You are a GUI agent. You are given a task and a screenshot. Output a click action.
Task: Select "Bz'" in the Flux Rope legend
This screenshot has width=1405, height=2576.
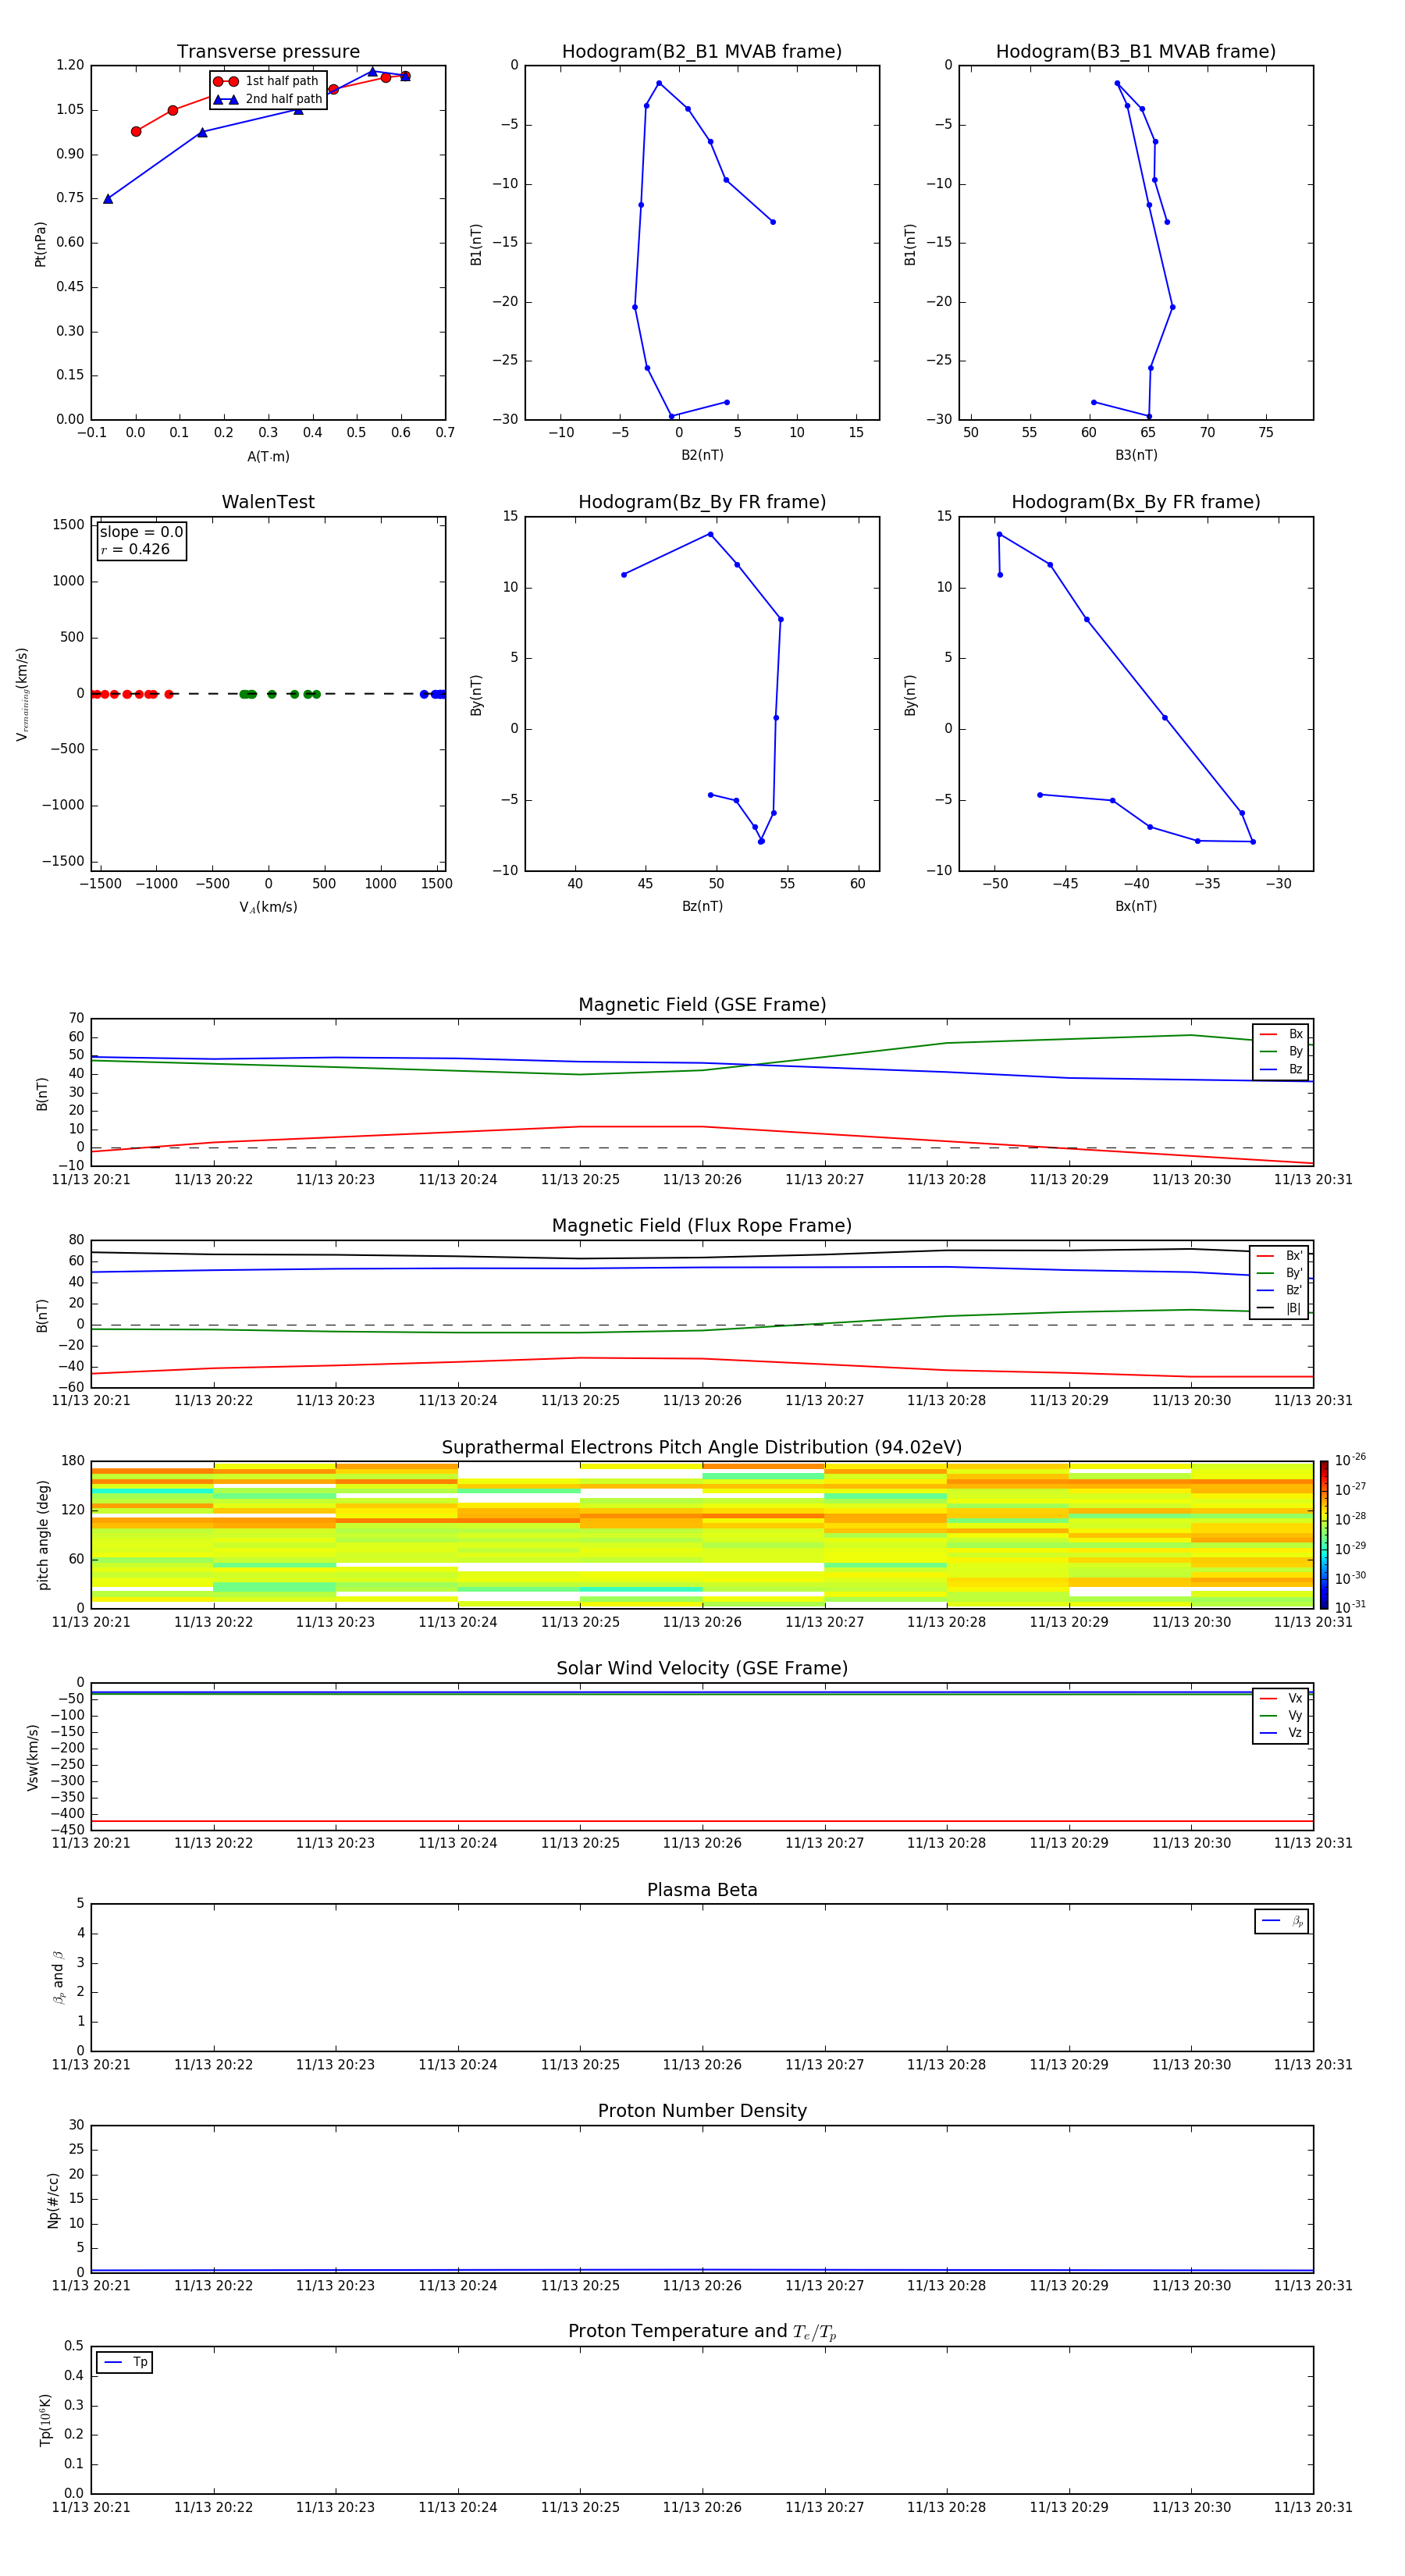click(x=1280, y=1290)
